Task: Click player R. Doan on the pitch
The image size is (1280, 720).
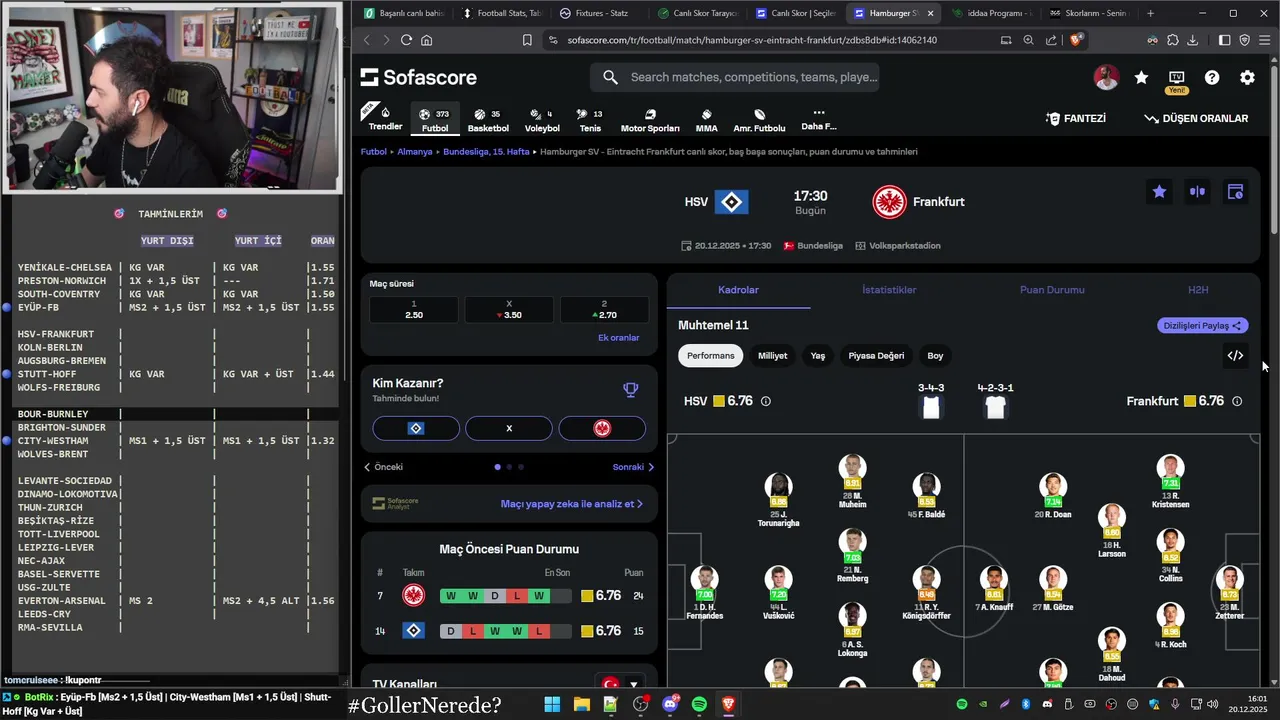Action: pos(1052,497)
